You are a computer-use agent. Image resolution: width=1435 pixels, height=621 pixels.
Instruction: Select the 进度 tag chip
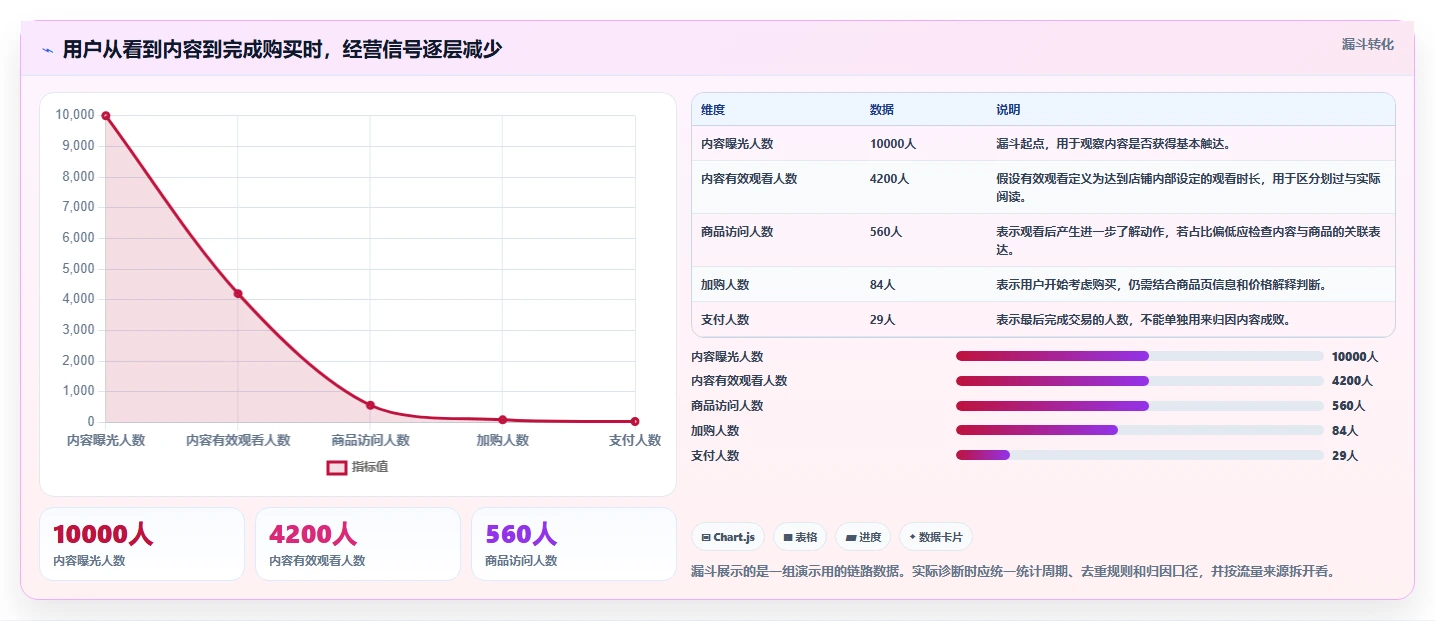[x=863, y=537]
